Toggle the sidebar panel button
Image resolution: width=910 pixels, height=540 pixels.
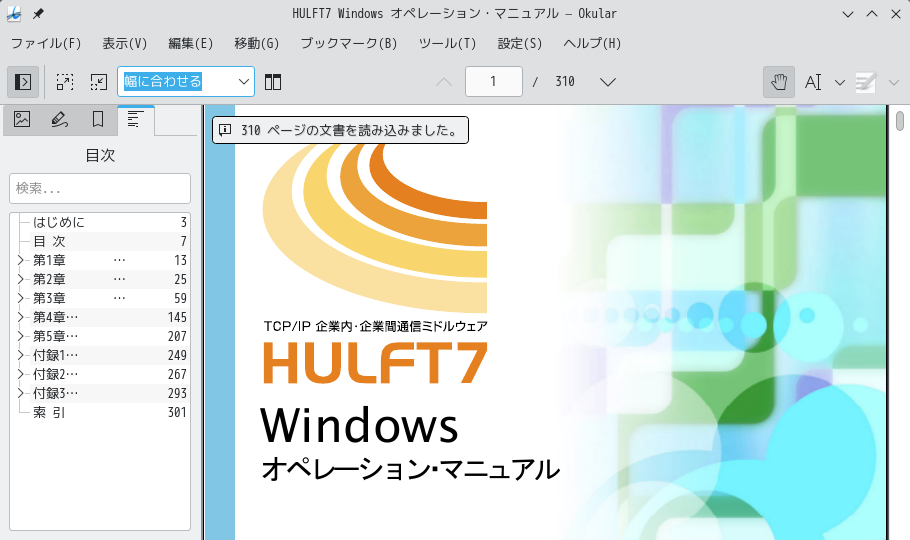click(23, 82)
